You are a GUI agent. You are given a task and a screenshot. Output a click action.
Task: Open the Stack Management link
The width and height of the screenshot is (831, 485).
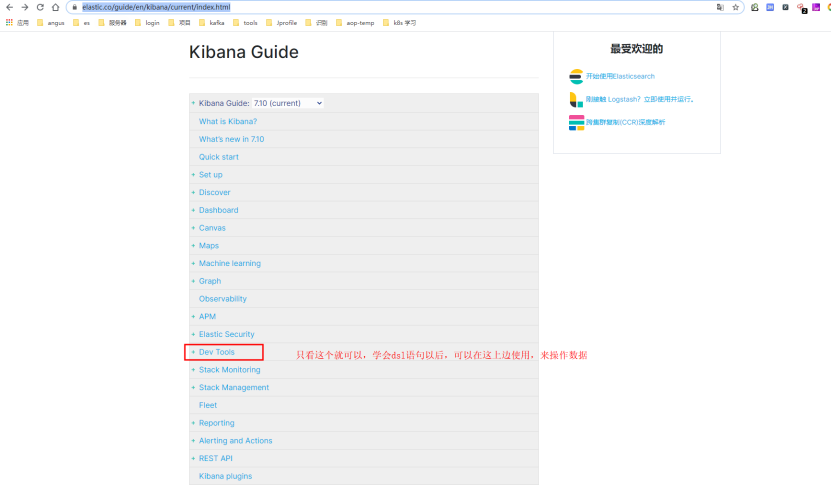click(234, 387)
